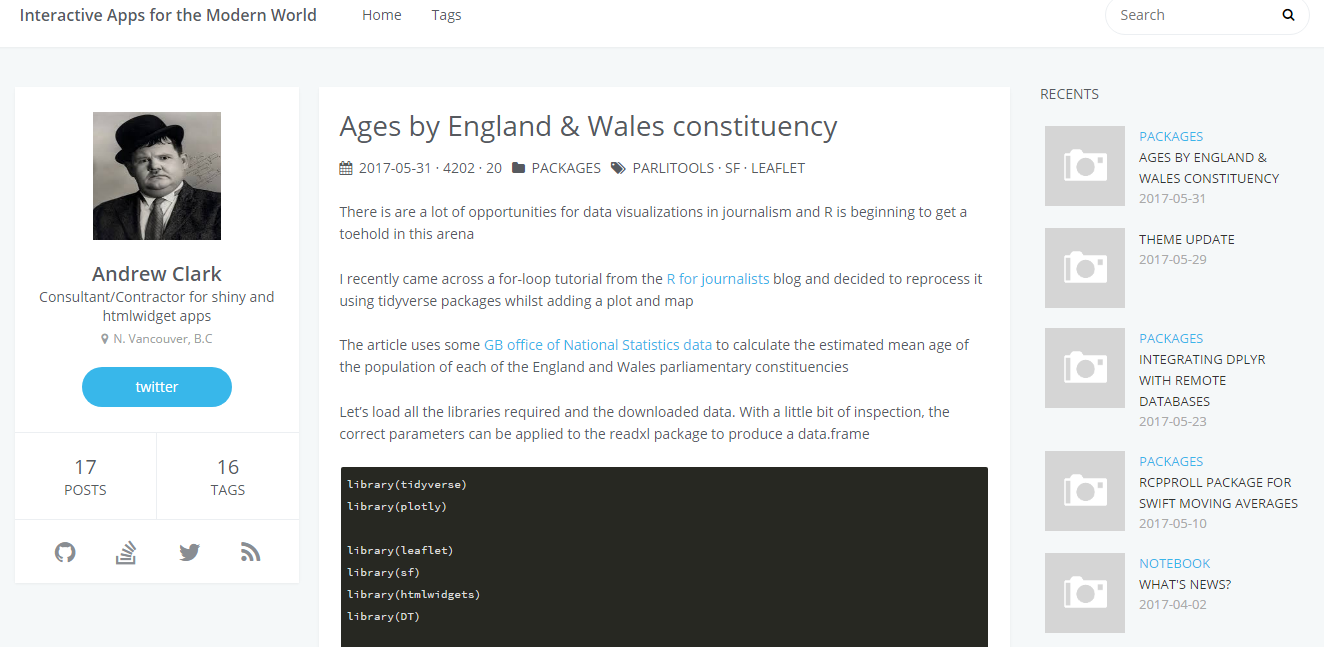This screenshot has width=1324, height=647.
Task: Click the author profile photo
Action: [x=157, y=176]
